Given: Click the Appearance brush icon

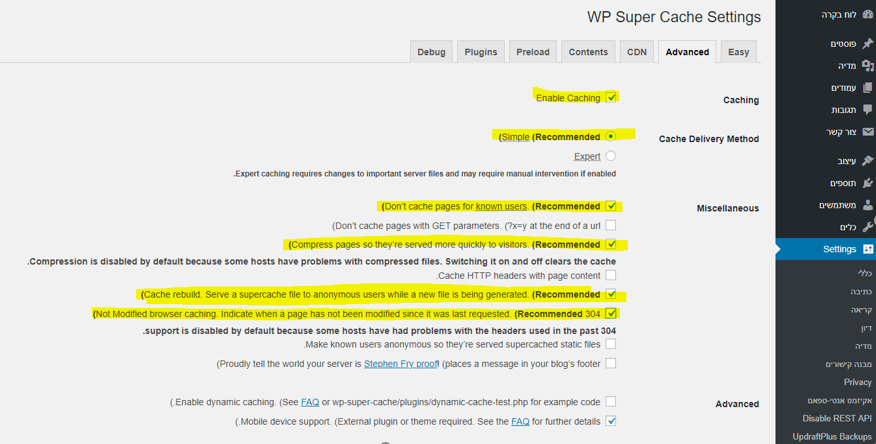Looking at the screenshot, I should tap(868, 160).
